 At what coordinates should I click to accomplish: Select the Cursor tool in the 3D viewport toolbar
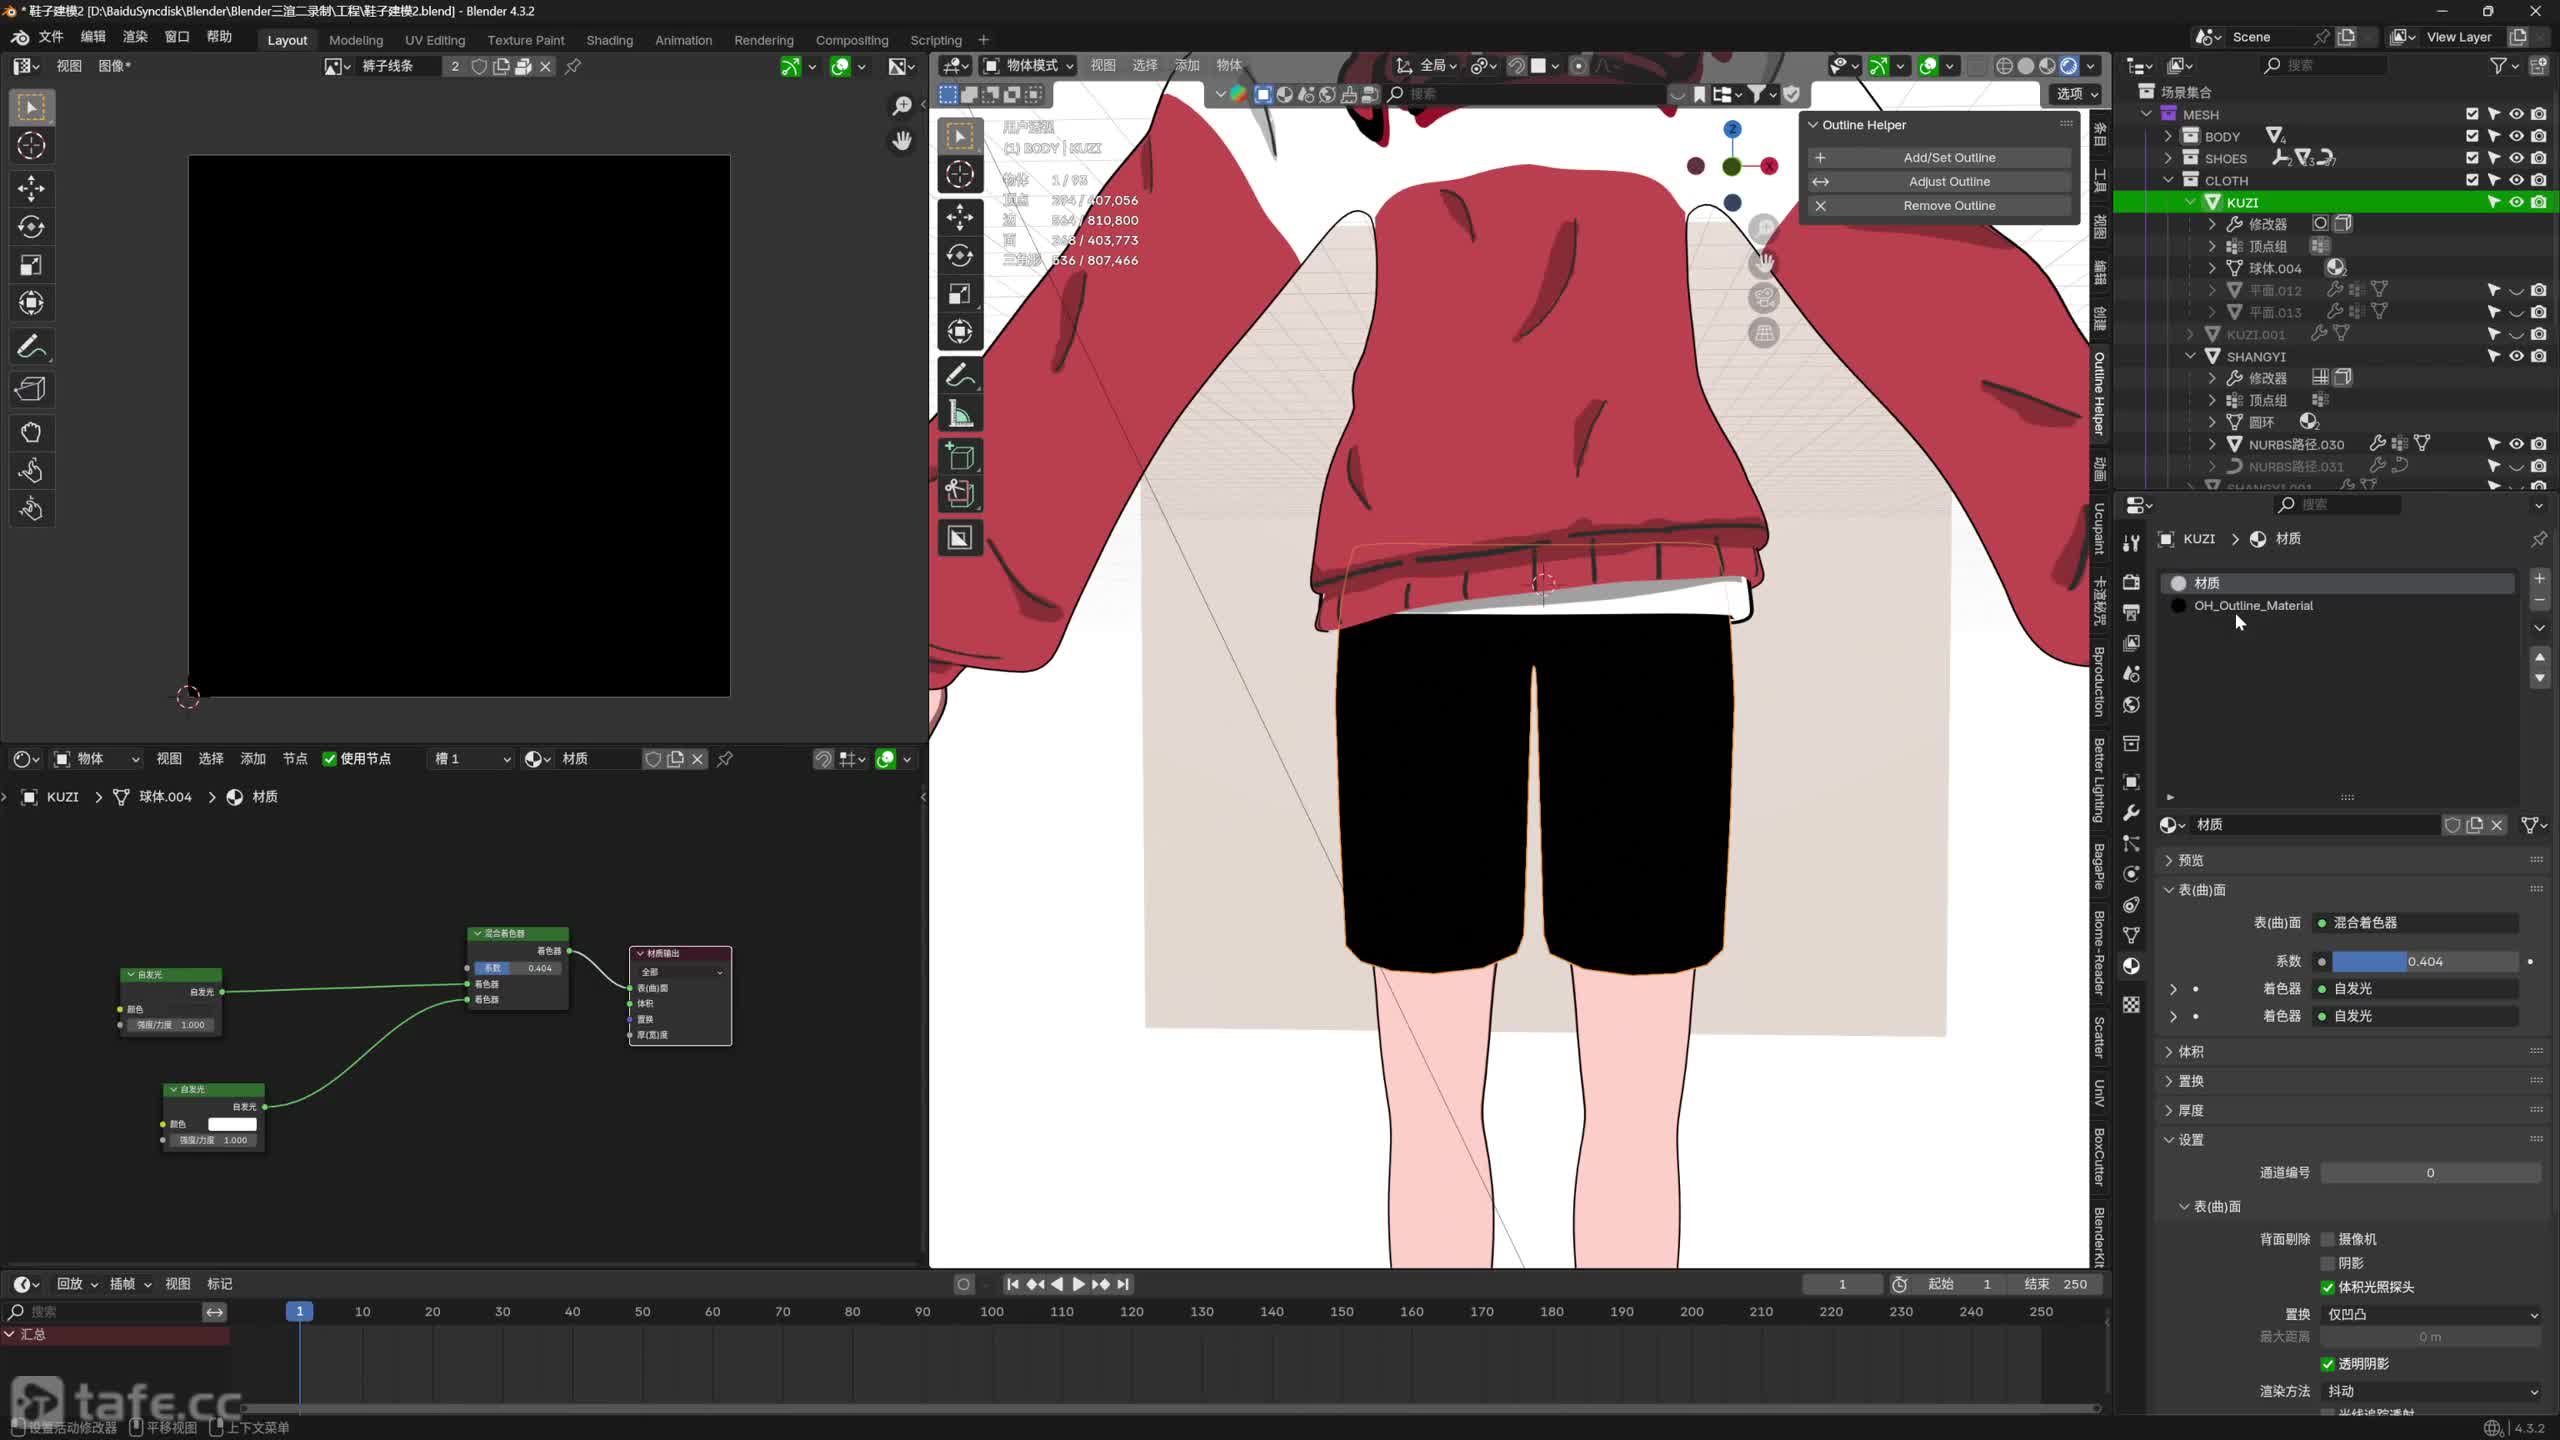960,174
